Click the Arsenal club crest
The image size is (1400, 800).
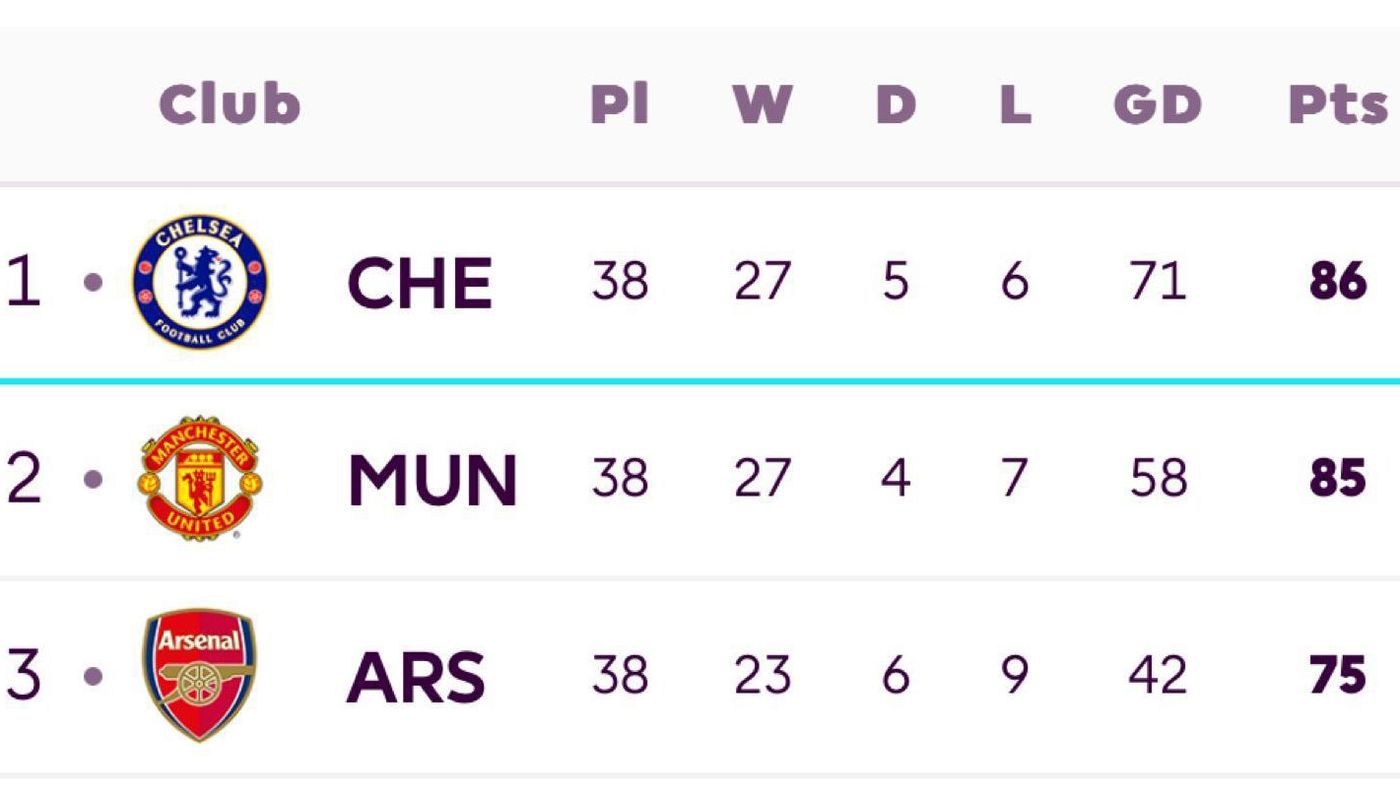[199, 675]
